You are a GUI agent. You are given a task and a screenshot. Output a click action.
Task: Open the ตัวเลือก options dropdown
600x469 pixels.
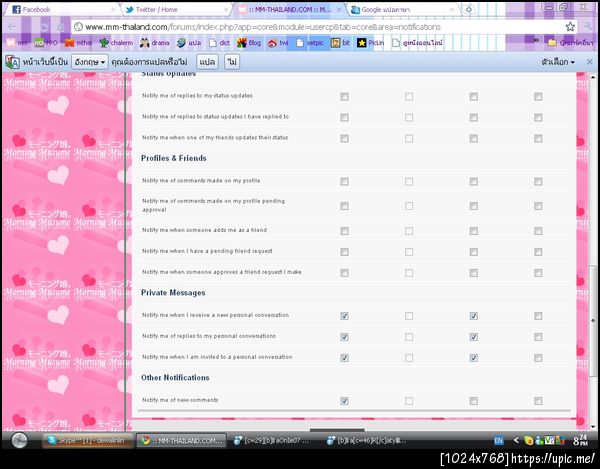point(558,62)
